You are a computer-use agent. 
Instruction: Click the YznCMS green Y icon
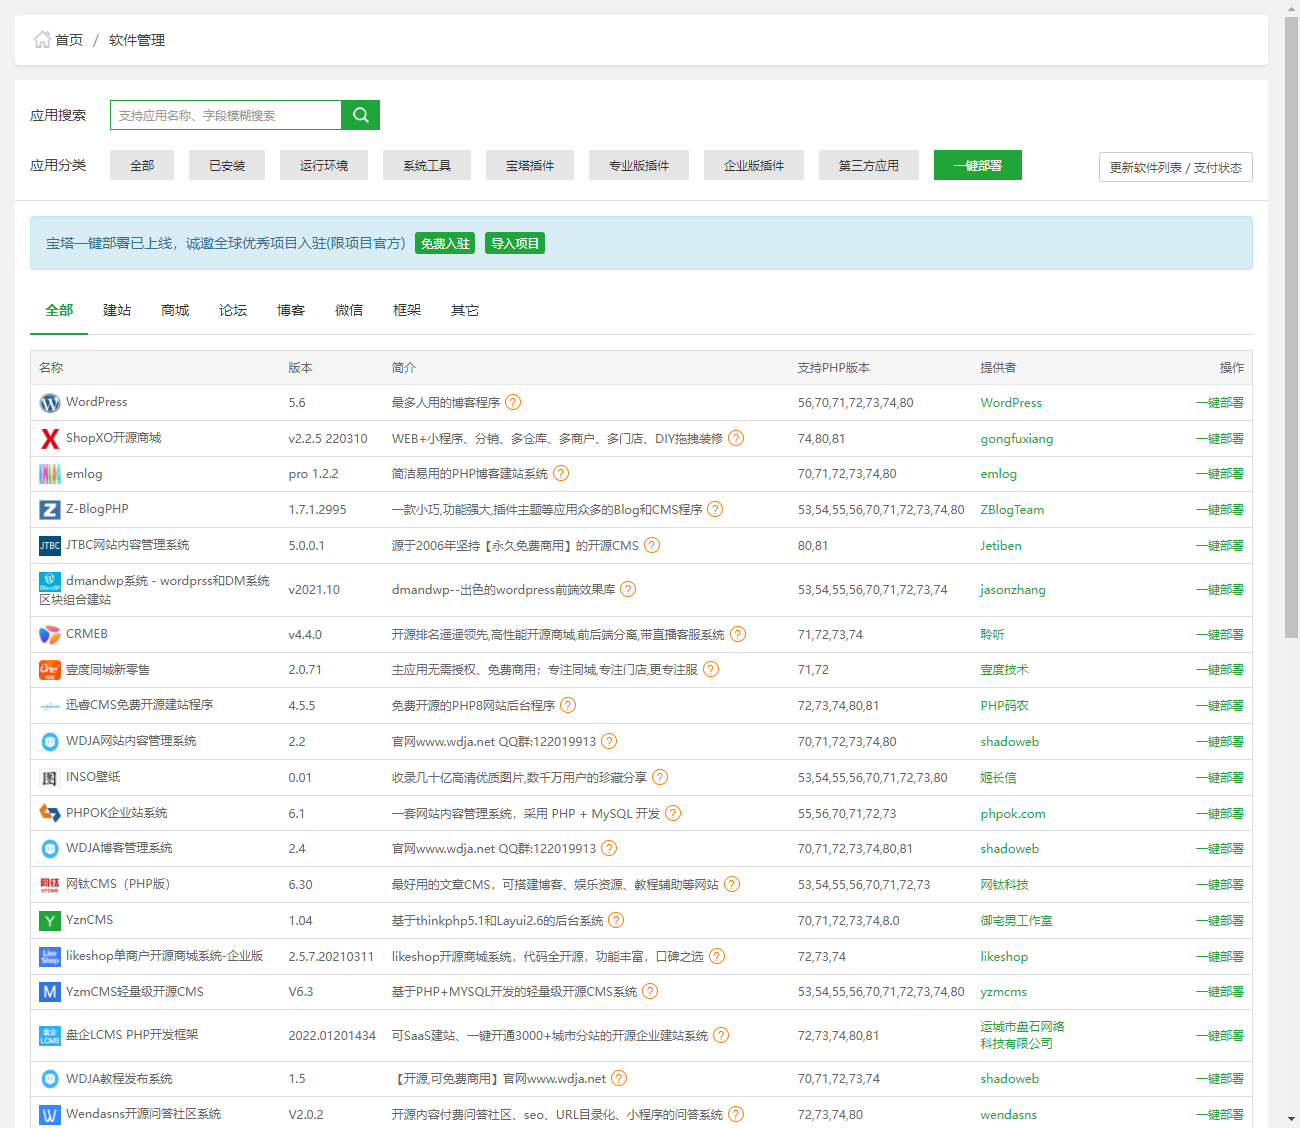[x=50, y=921]
